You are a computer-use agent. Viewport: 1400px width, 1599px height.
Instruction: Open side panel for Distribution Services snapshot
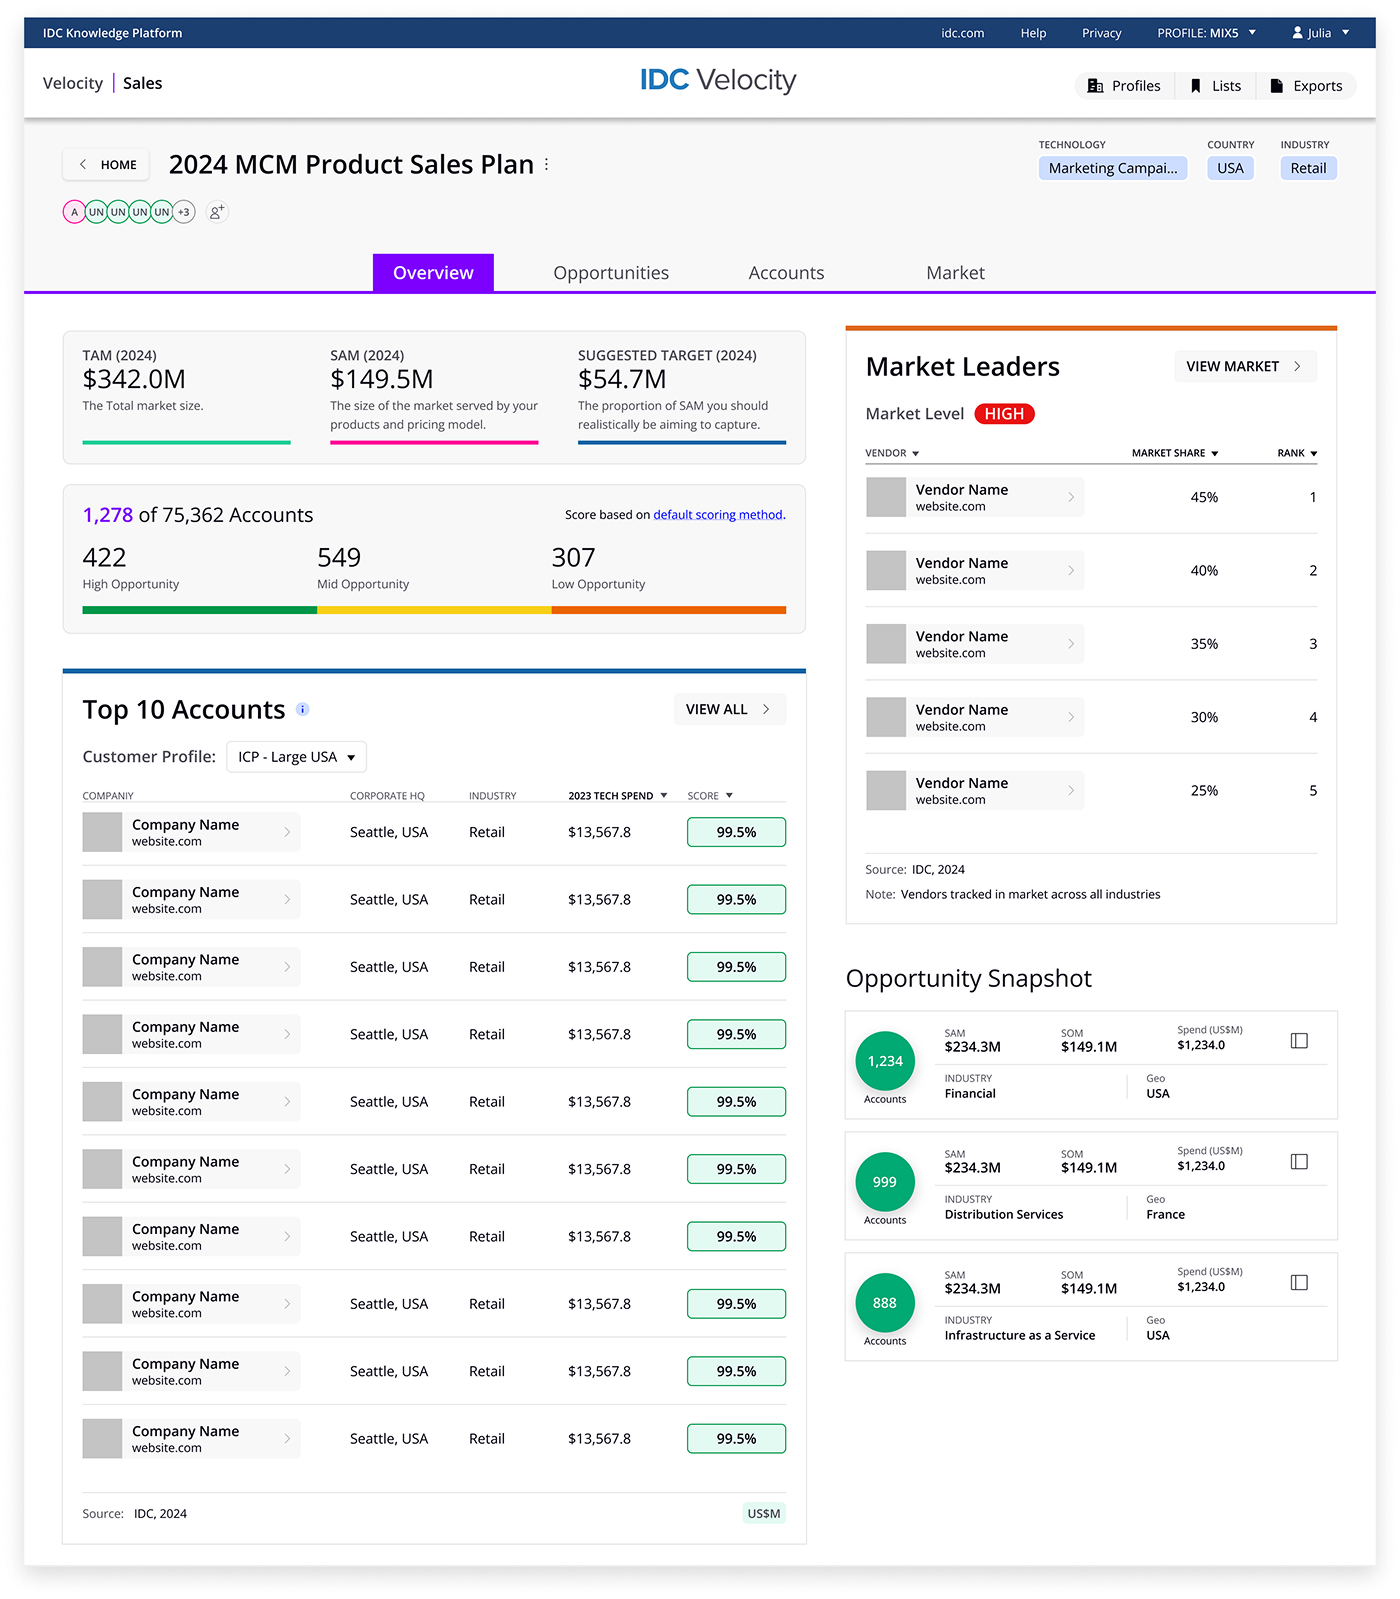[1299, 1162]
